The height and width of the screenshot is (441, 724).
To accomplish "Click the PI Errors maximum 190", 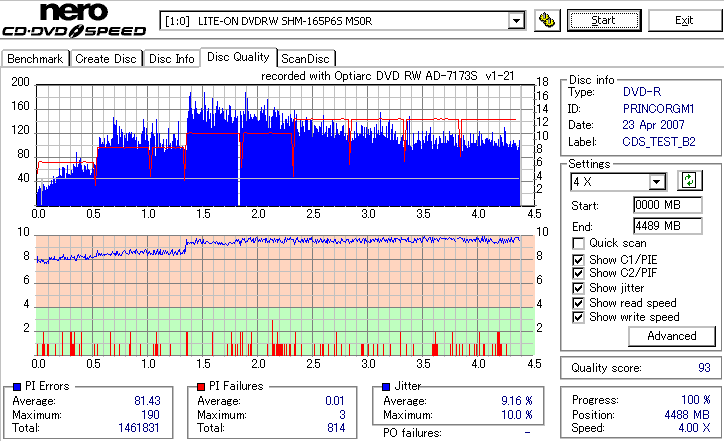I will (x=150, y=415).
